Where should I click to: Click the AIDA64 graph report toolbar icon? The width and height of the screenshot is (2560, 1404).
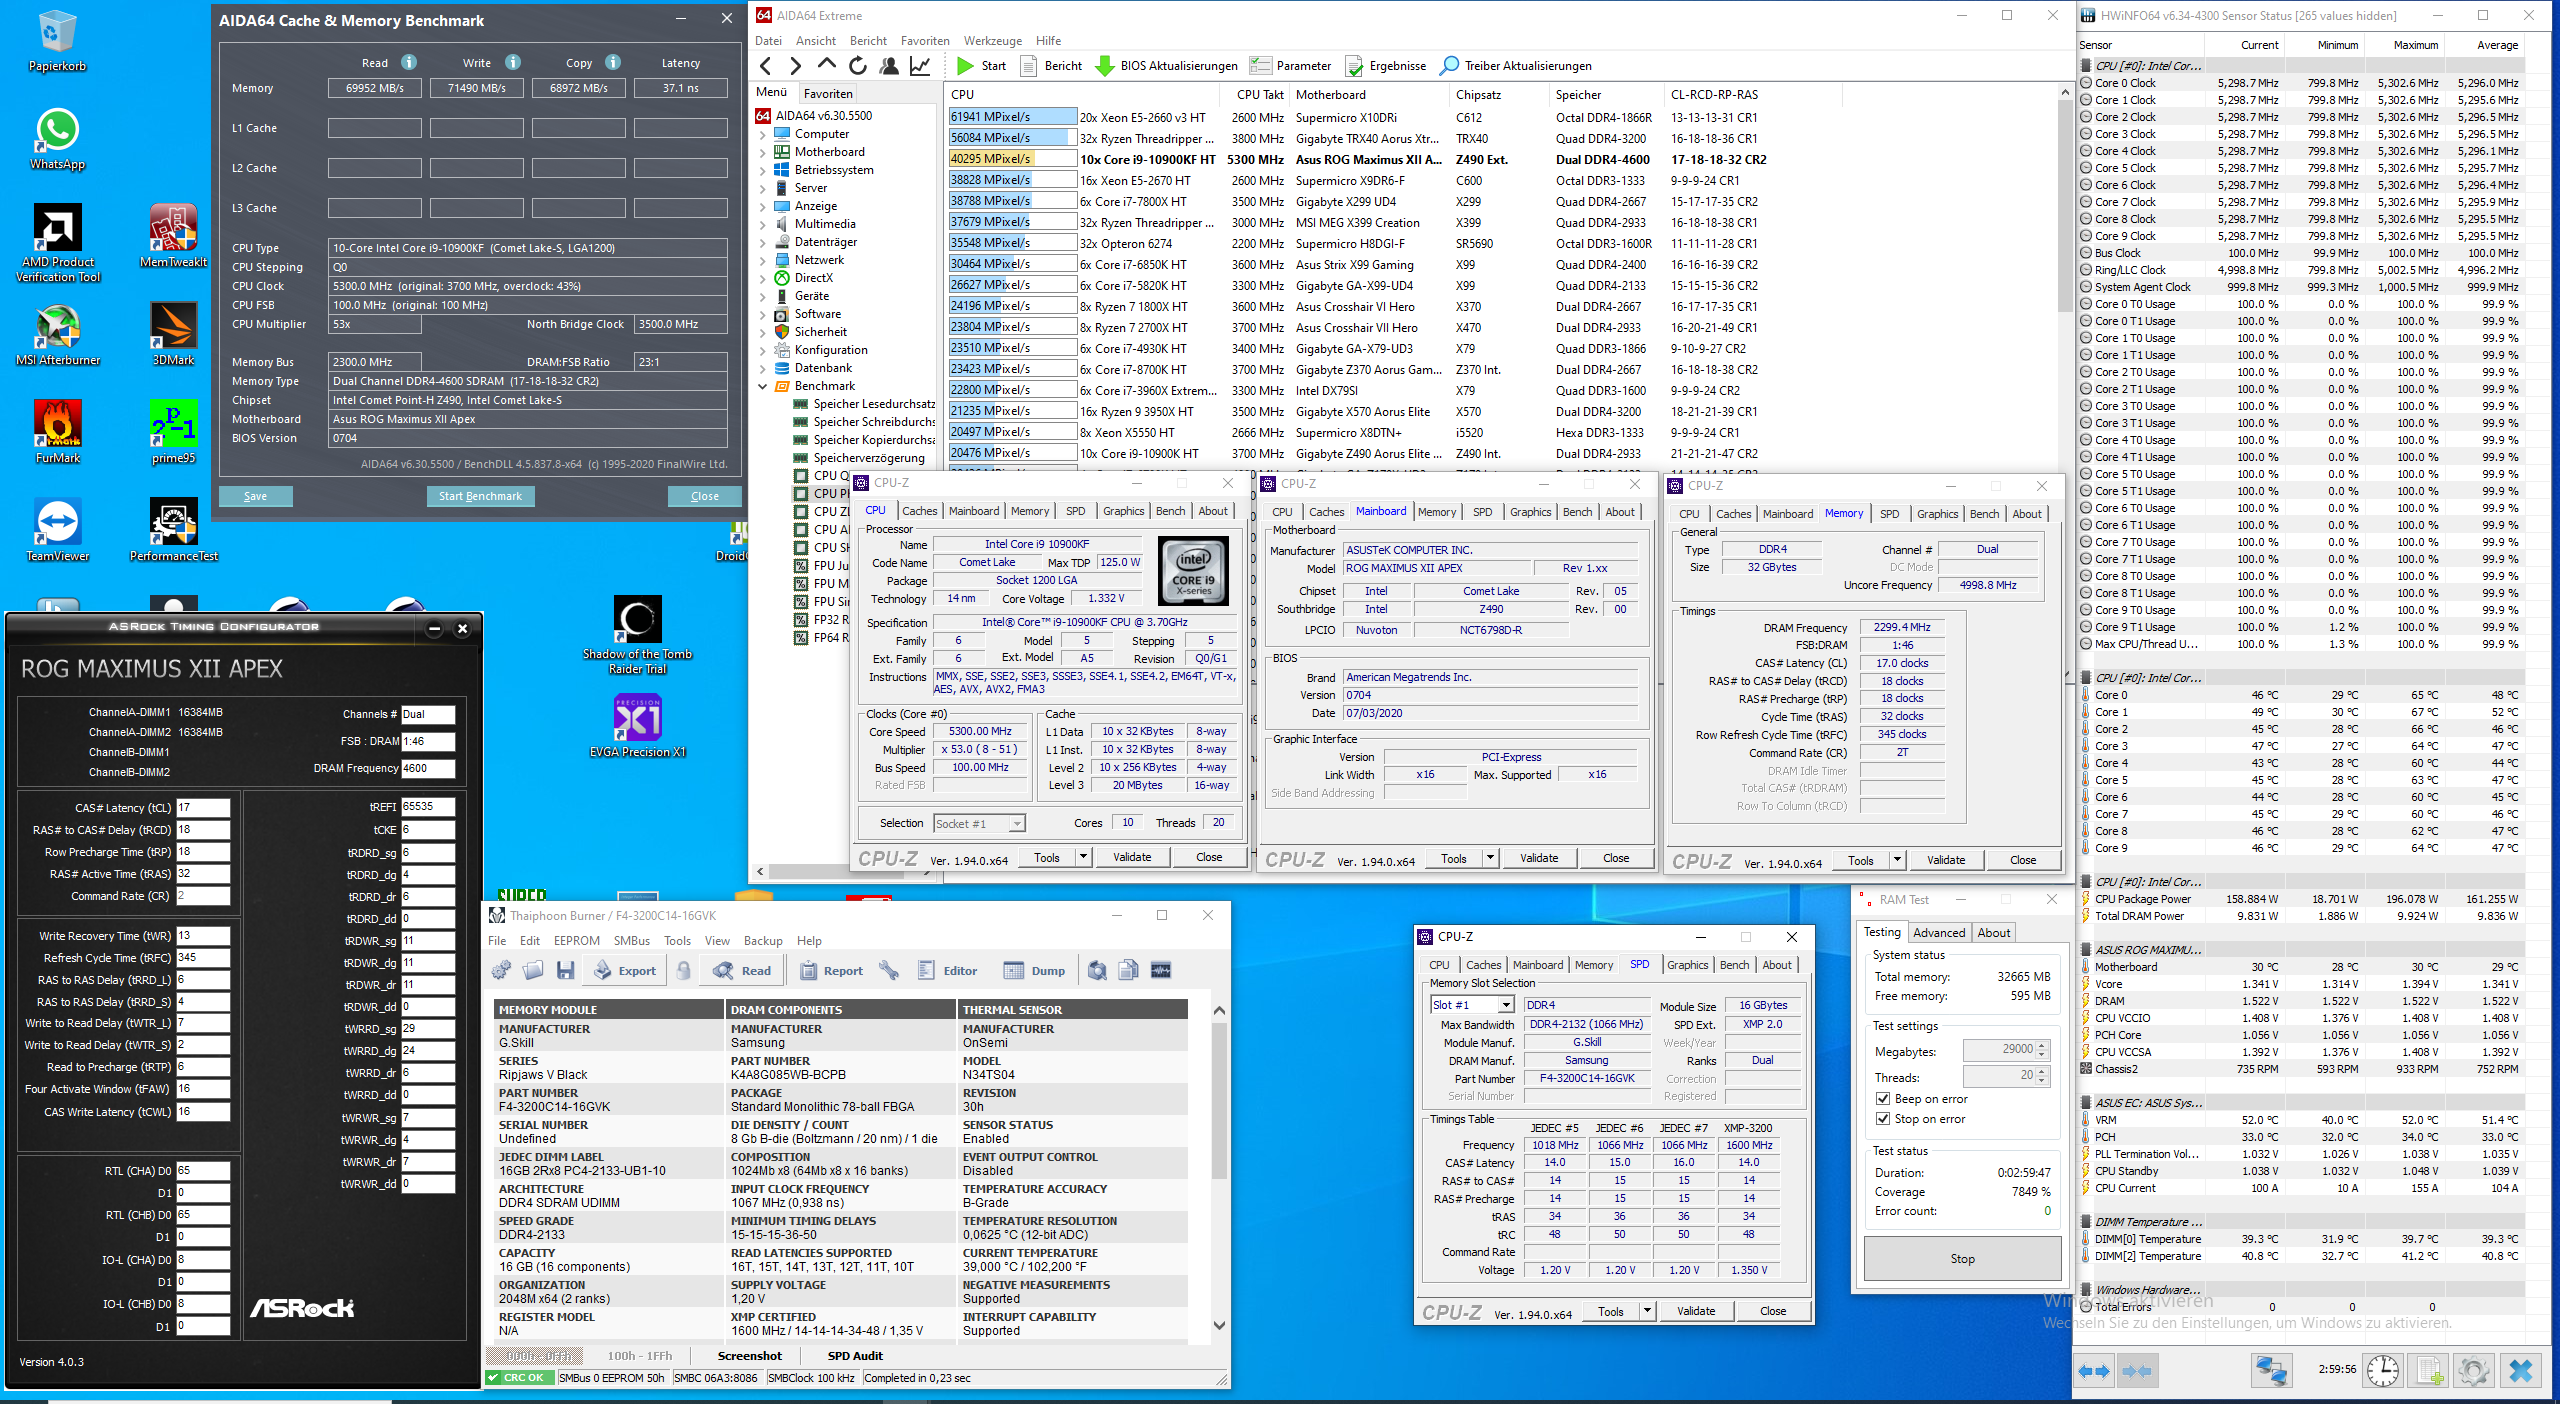(x=920, y=66)
